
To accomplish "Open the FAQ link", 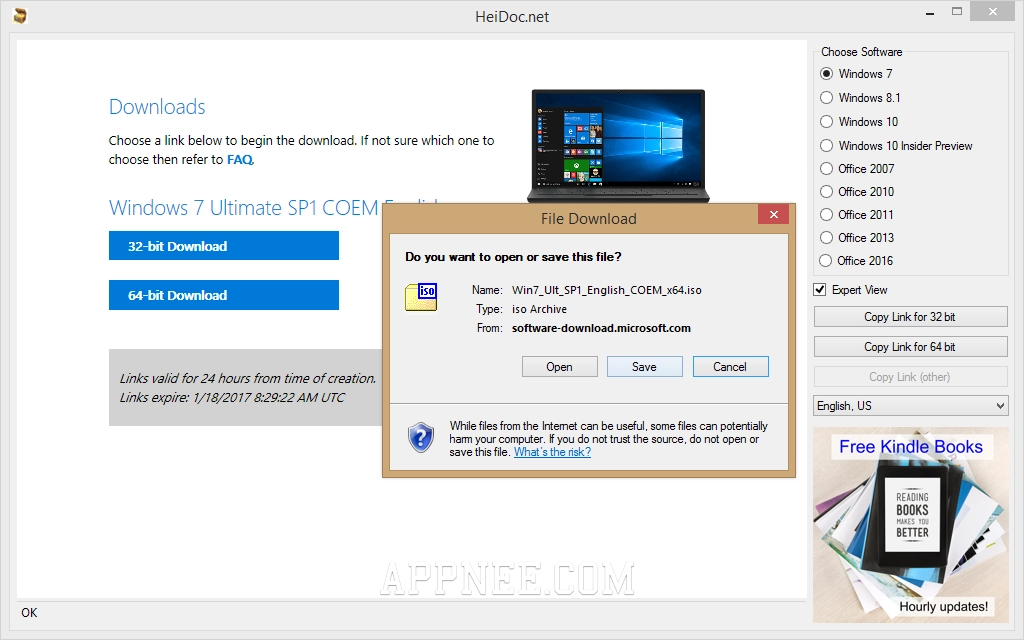I will 240,160.
